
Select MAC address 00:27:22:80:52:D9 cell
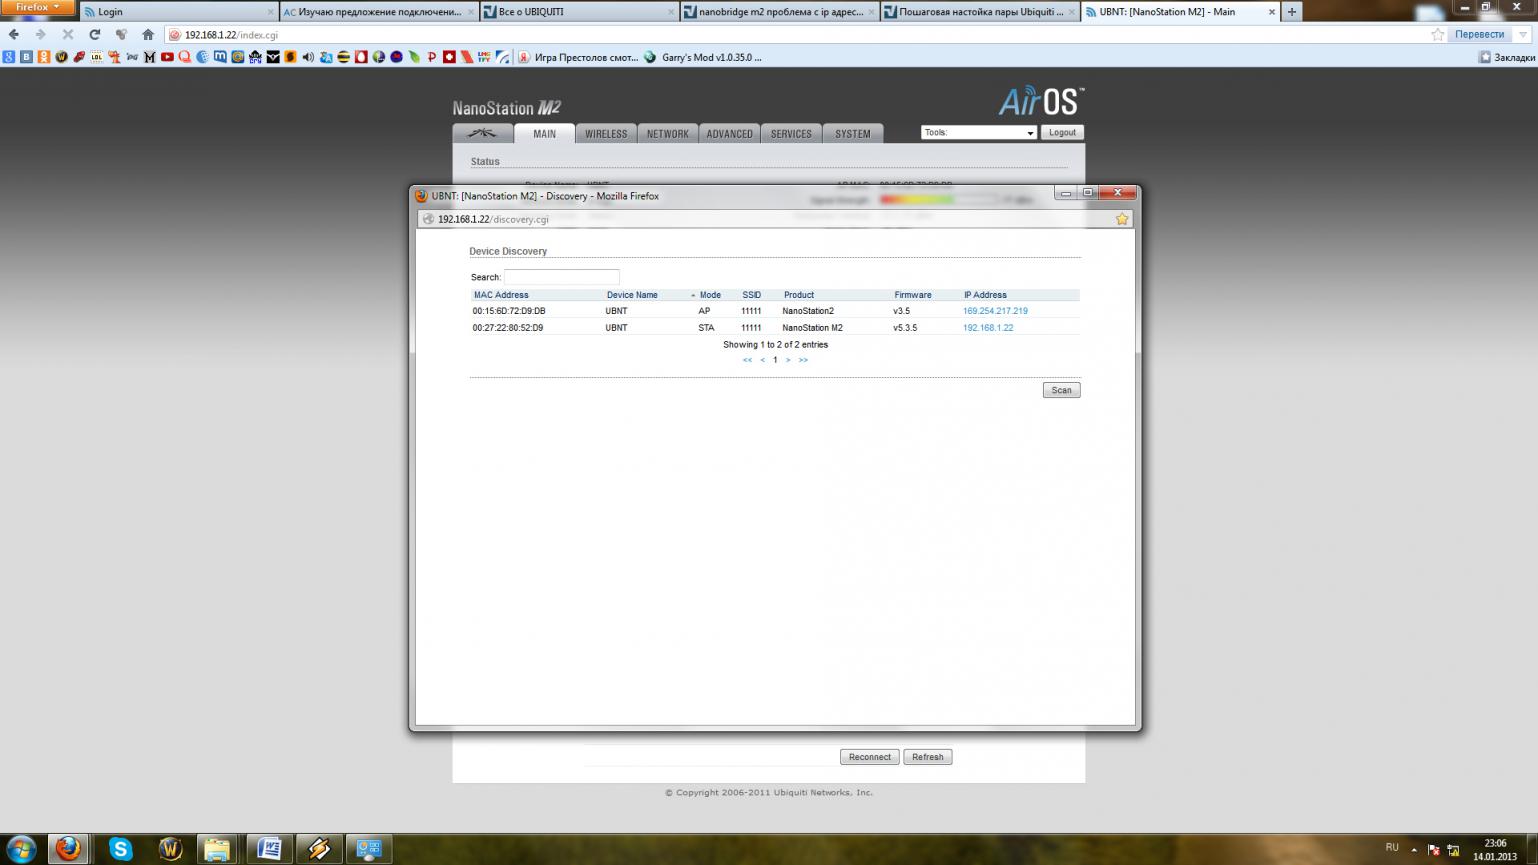pos(508,328)
